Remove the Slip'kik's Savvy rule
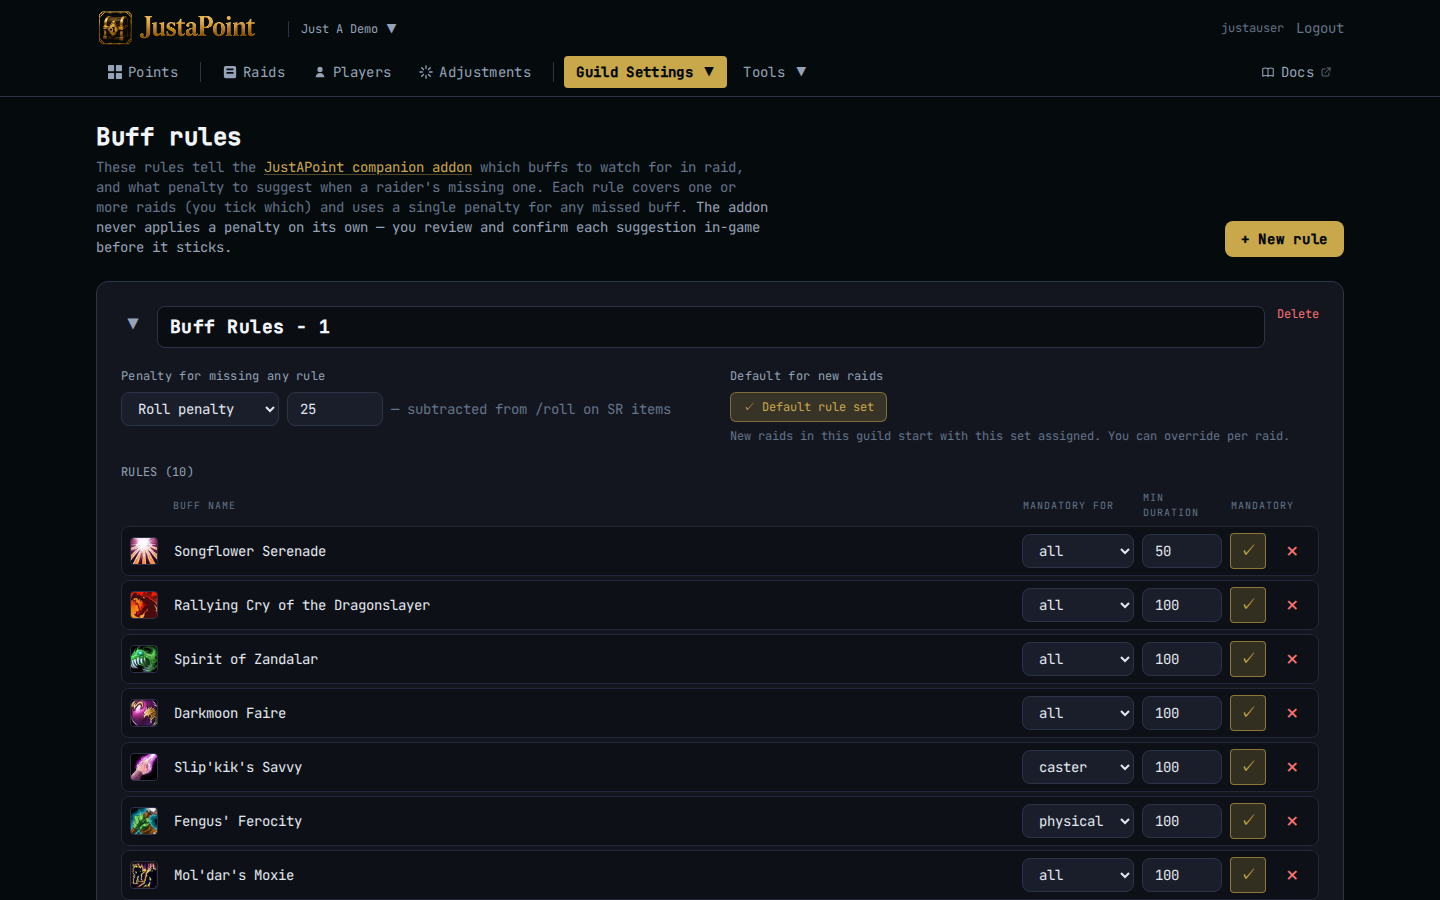The height and width of the screenshot is (900, 1440). 1292,767
